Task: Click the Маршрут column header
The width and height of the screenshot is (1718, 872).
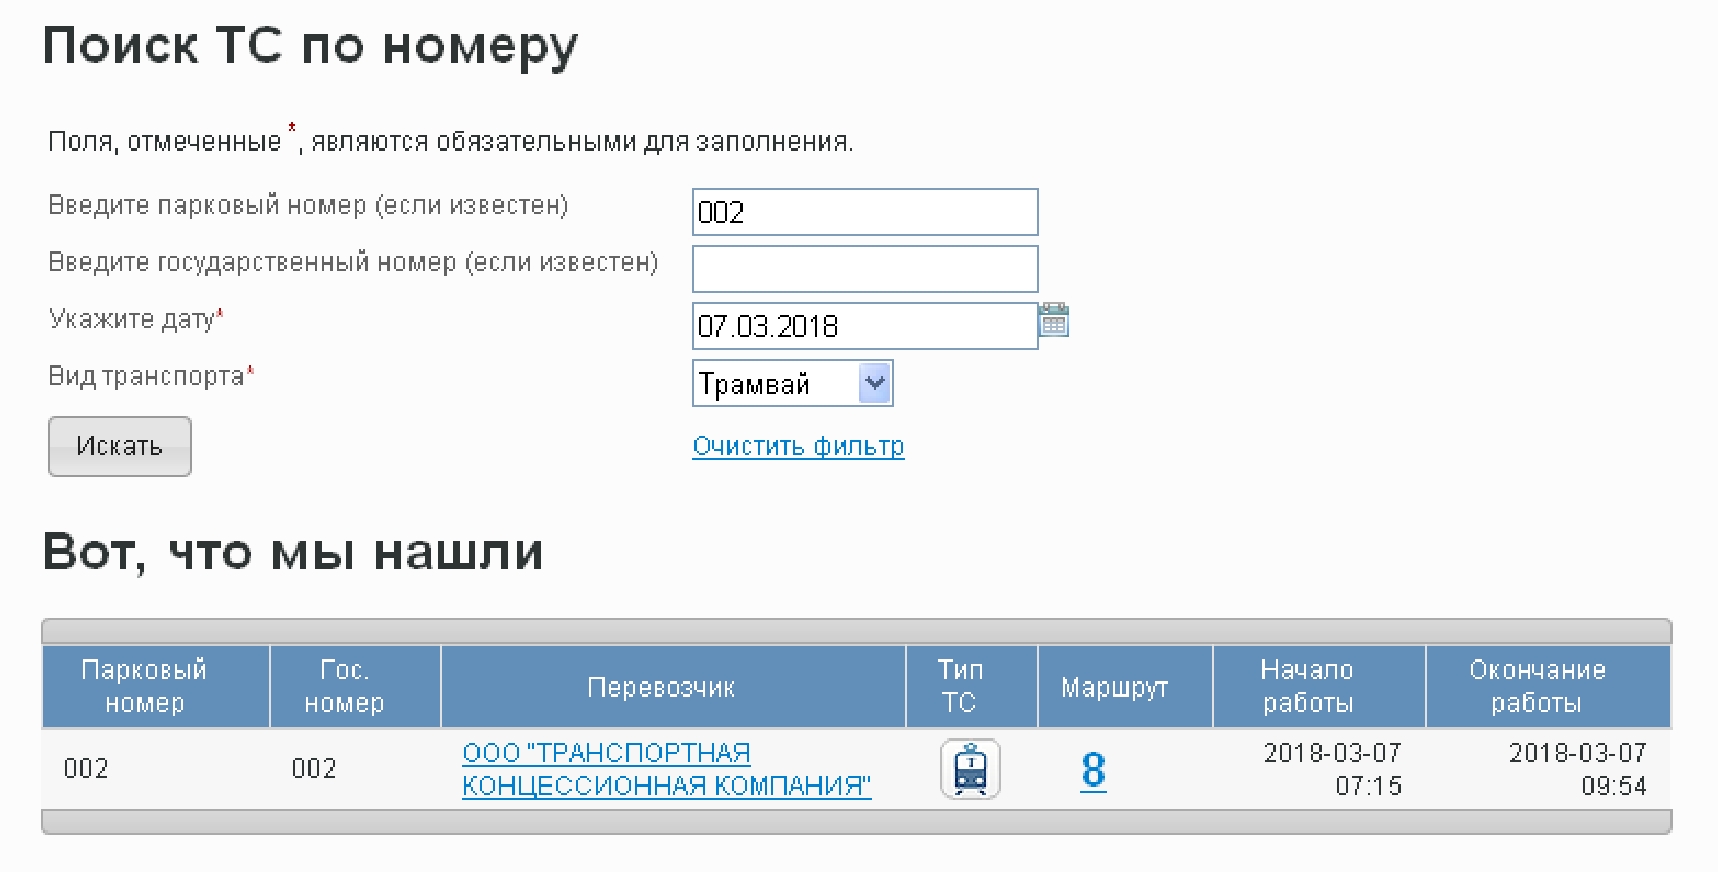Action: point(1114,687)
